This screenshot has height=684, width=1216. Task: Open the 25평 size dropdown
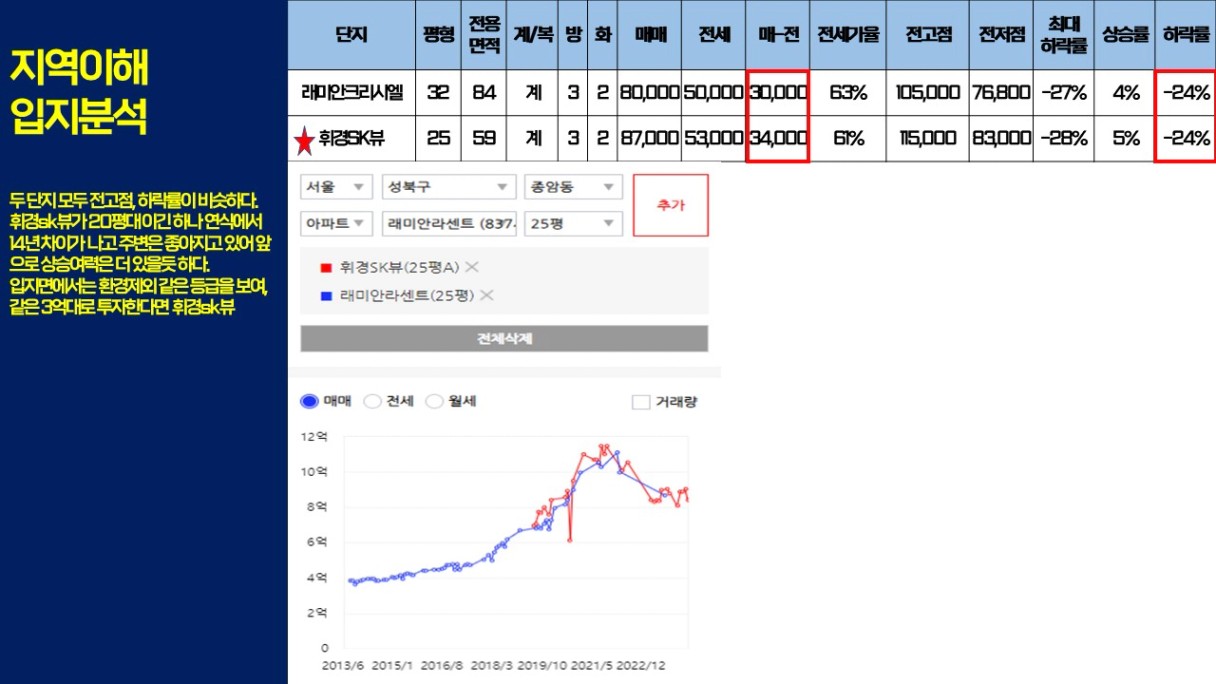click(572, 223)
